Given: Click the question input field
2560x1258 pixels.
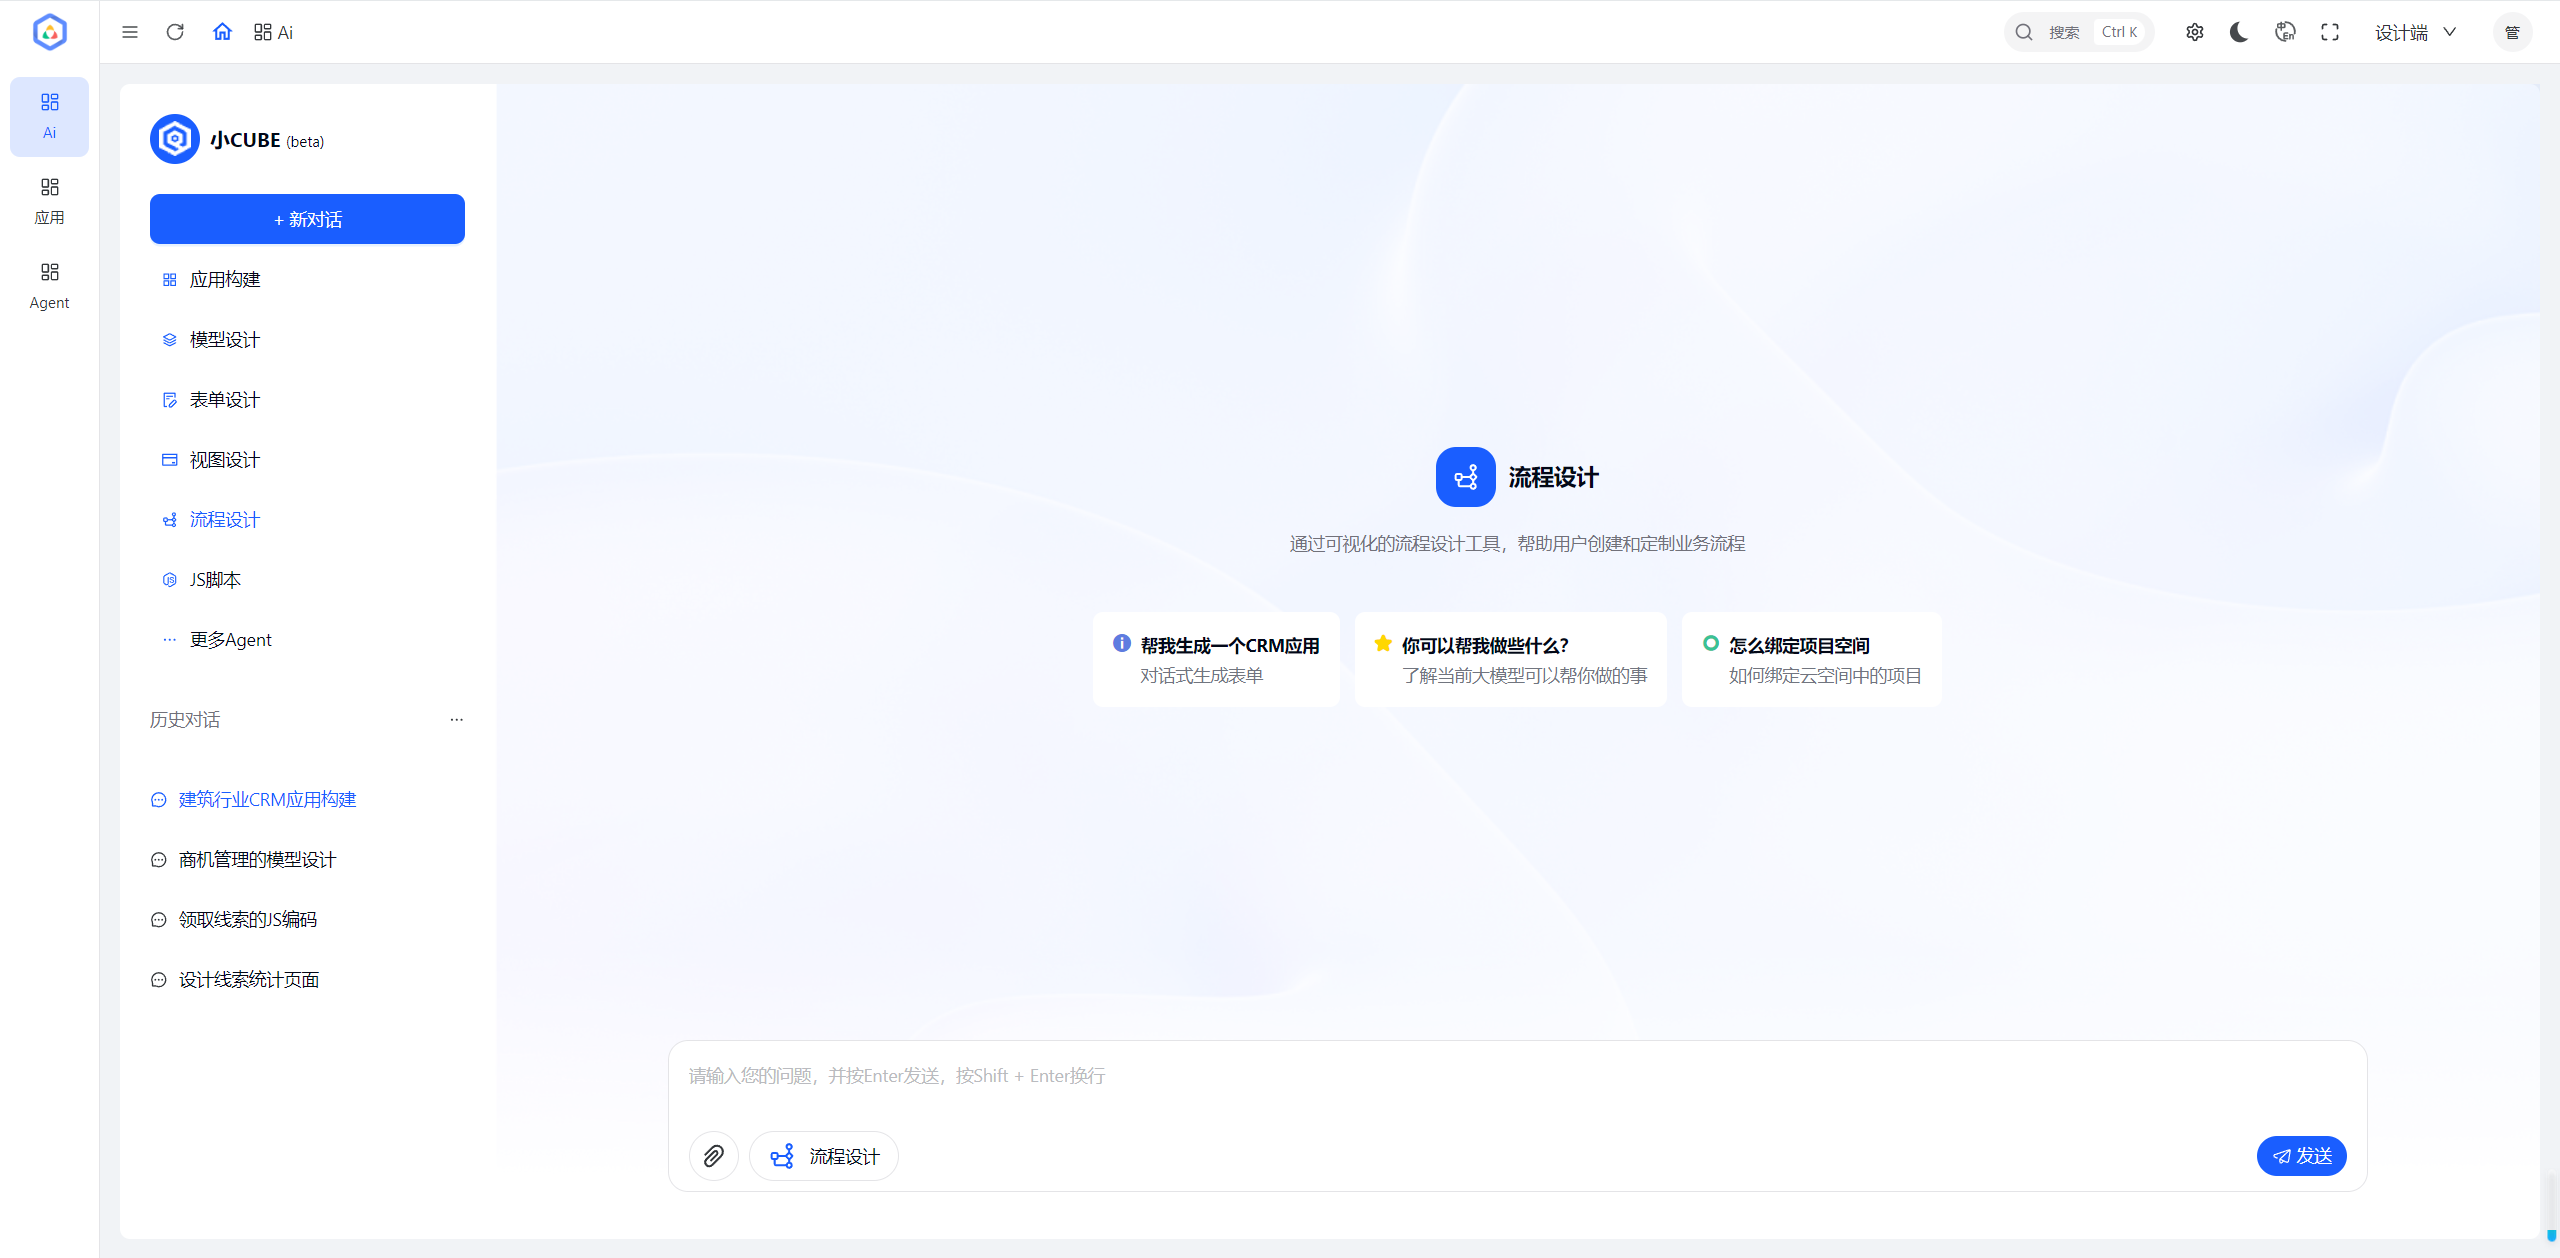Looking at the screenshot, I should (x=1400, y=1075).
